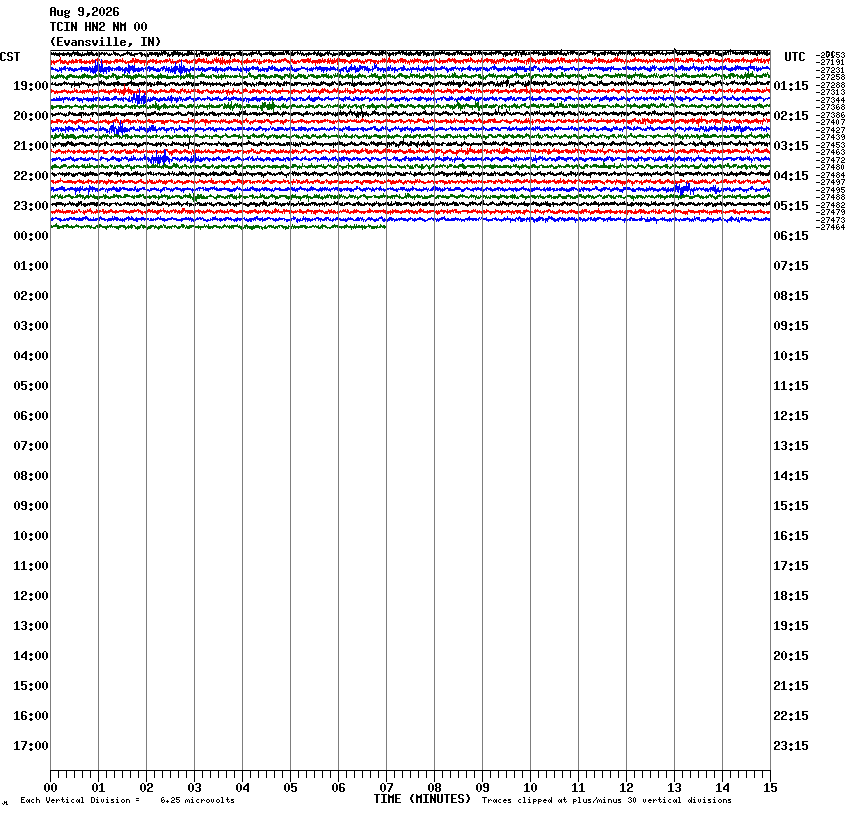Click the end of the last green trace
850x814 pixels.
(384, 227)
